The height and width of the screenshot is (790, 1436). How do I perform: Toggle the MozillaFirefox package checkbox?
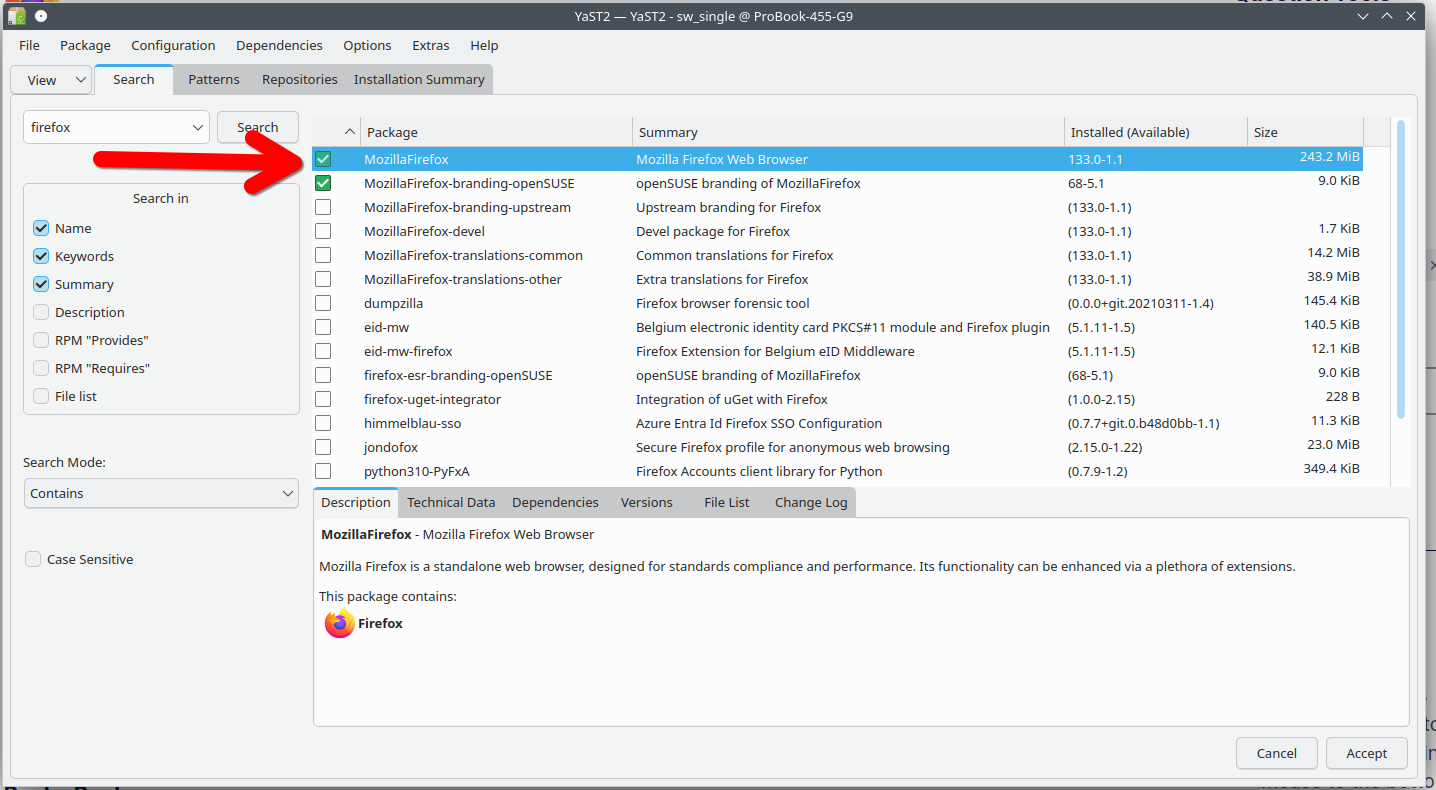323,159
